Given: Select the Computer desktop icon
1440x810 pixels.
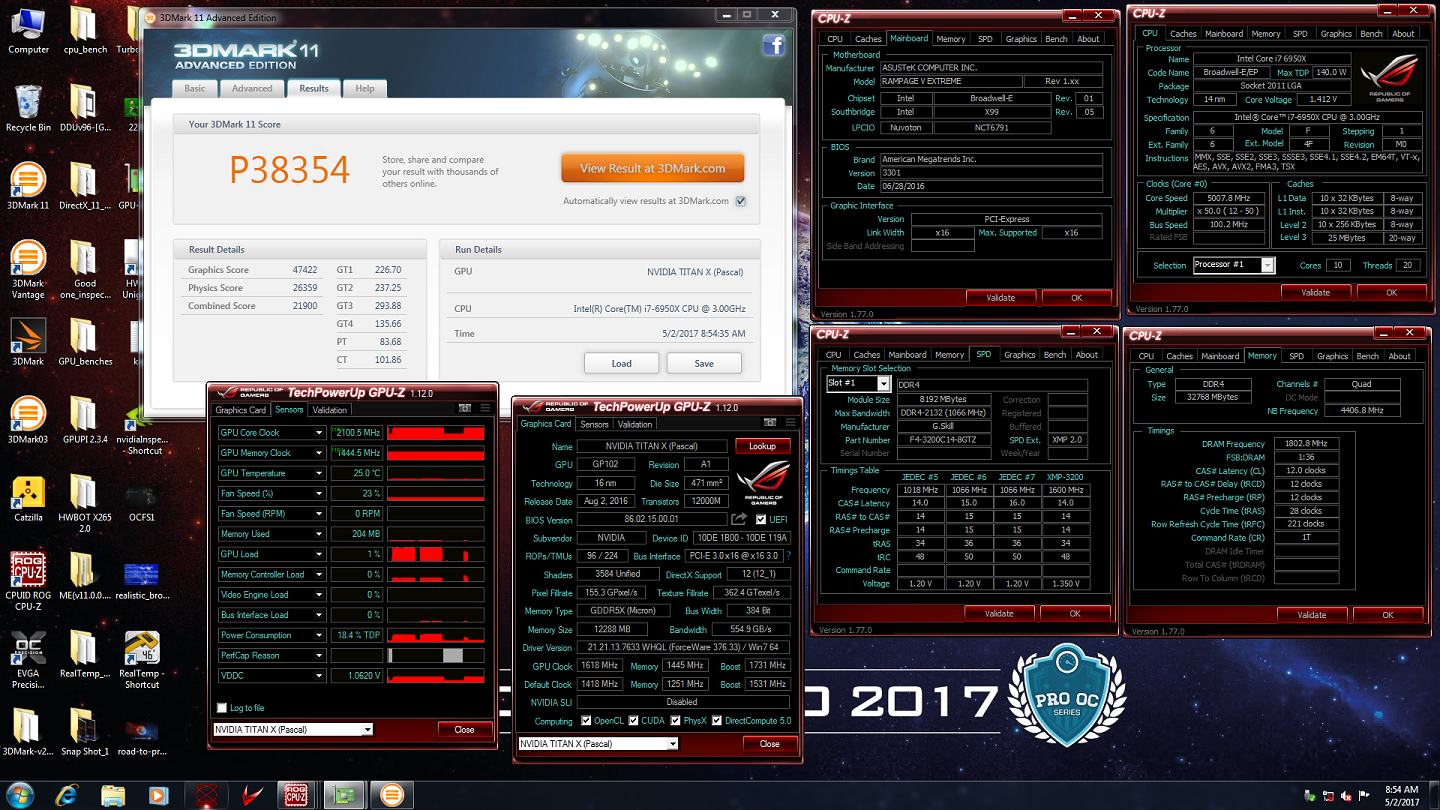Looking at the screenshot, I should coord(28,30).
